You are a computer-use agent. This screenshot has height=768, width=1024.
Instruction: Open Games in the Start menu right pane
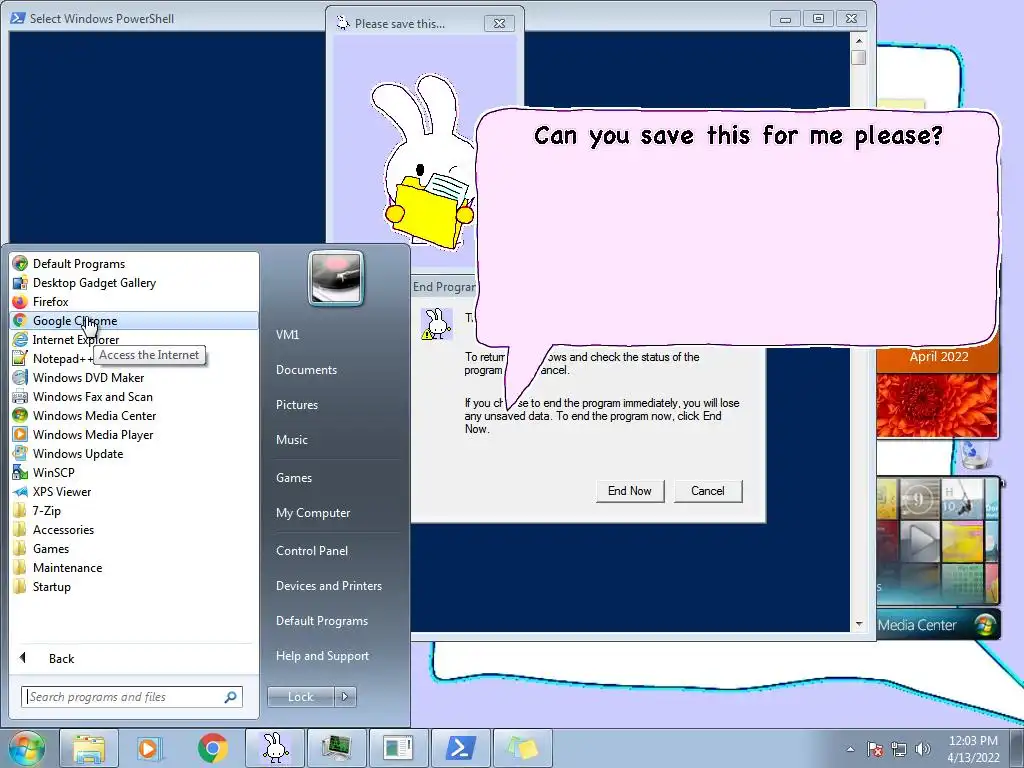[294, 477]
